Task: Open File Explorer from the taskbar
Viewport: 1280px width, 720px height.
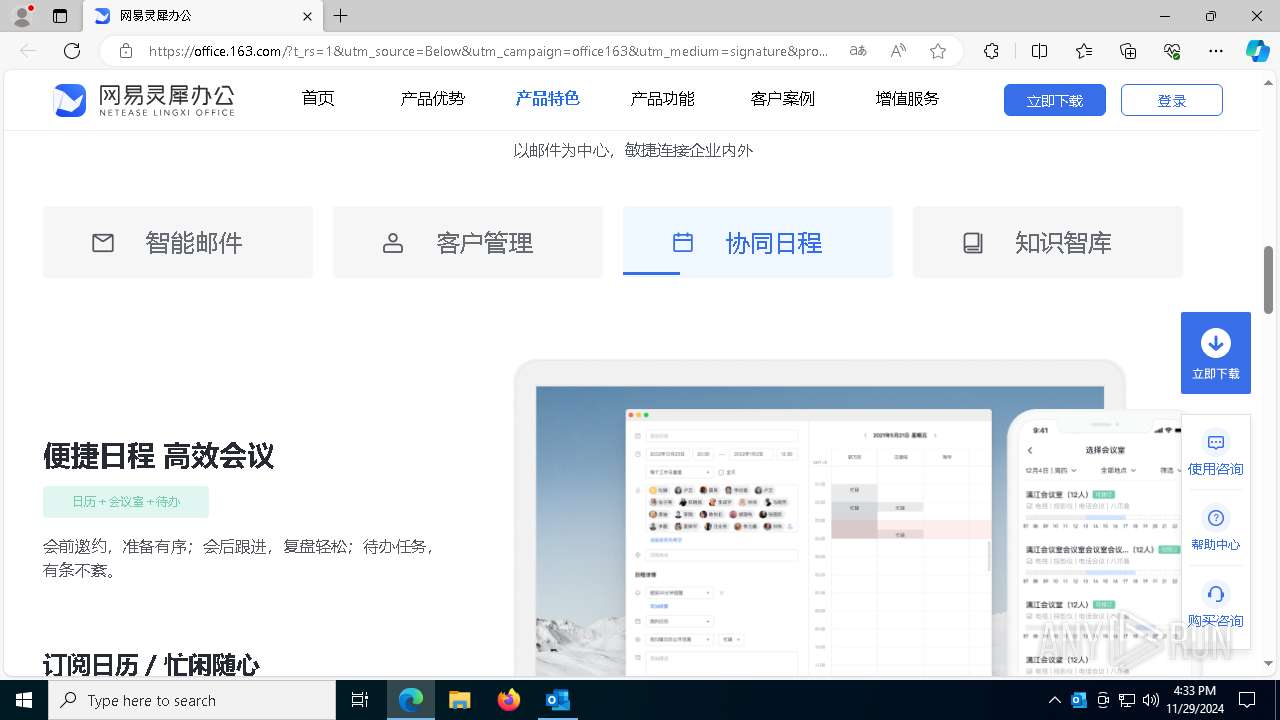Action: 459,700
